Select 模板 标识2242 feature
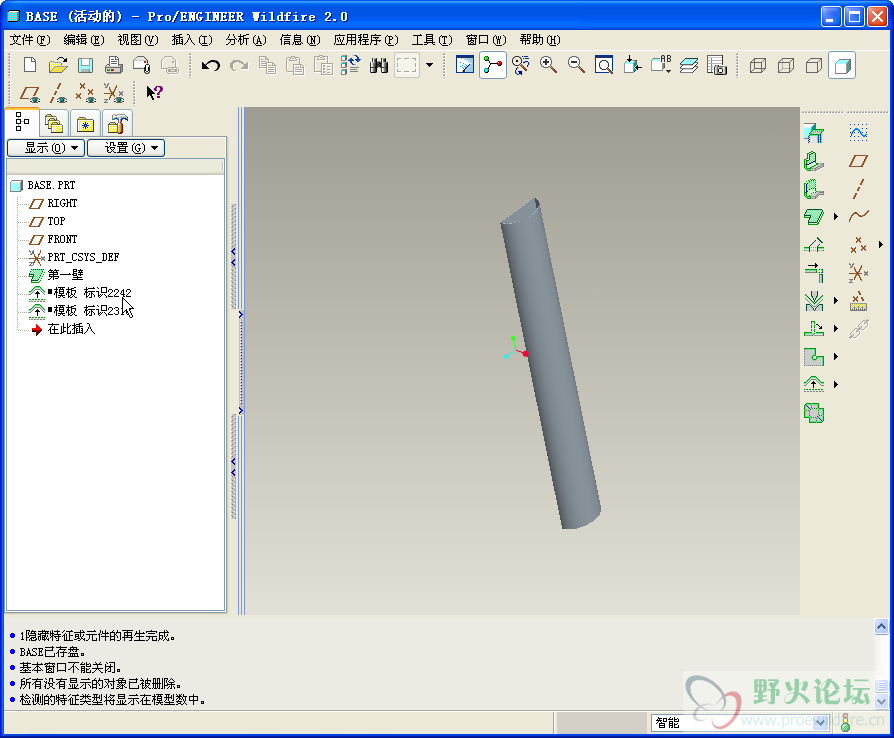Screen dimensions: 894x738 [x=90, y=293]
